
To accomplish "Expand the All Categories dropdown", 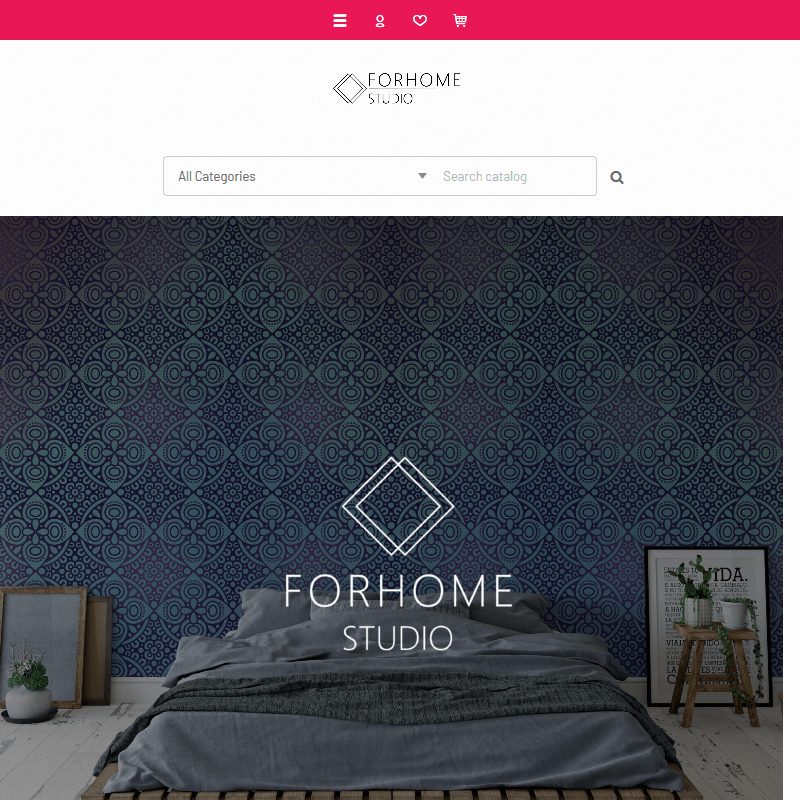I will (303, 176).
